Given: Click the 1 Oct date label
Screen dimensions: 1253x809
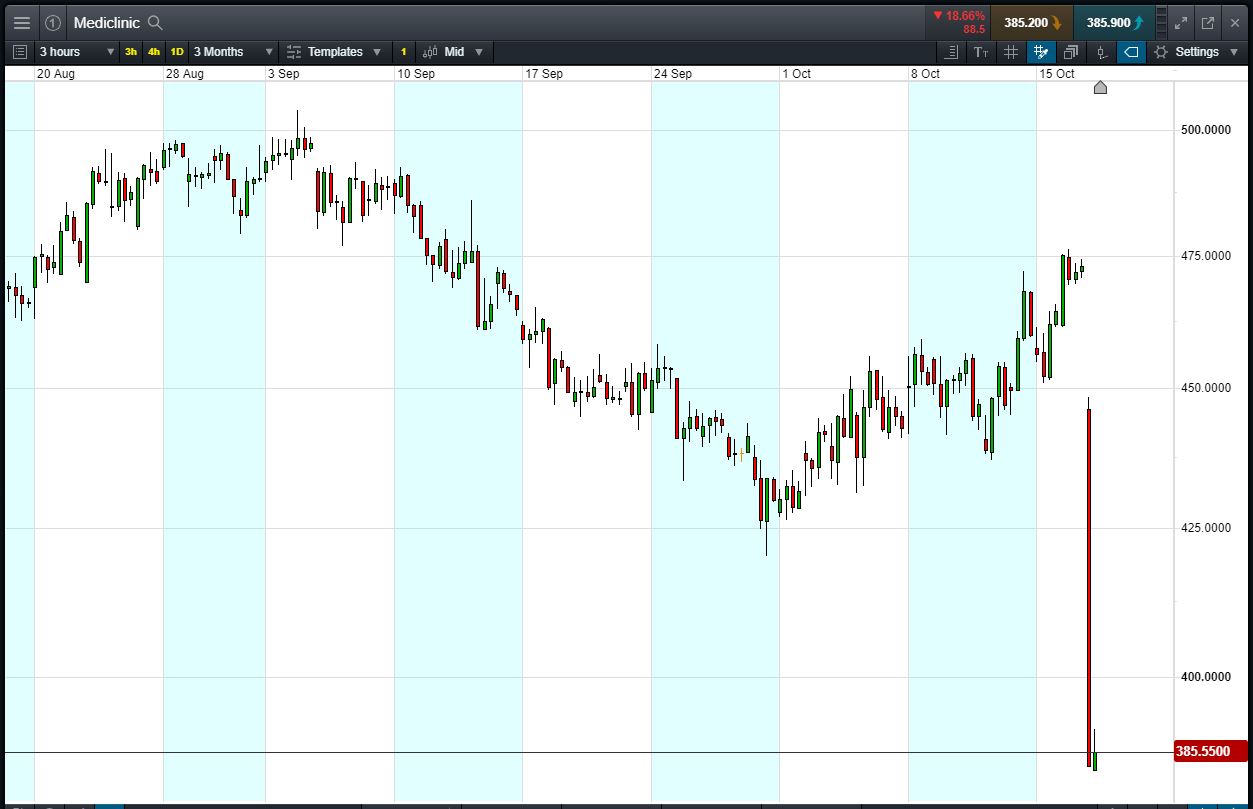Looking at the screenshot, I should [x=797, y=74].
